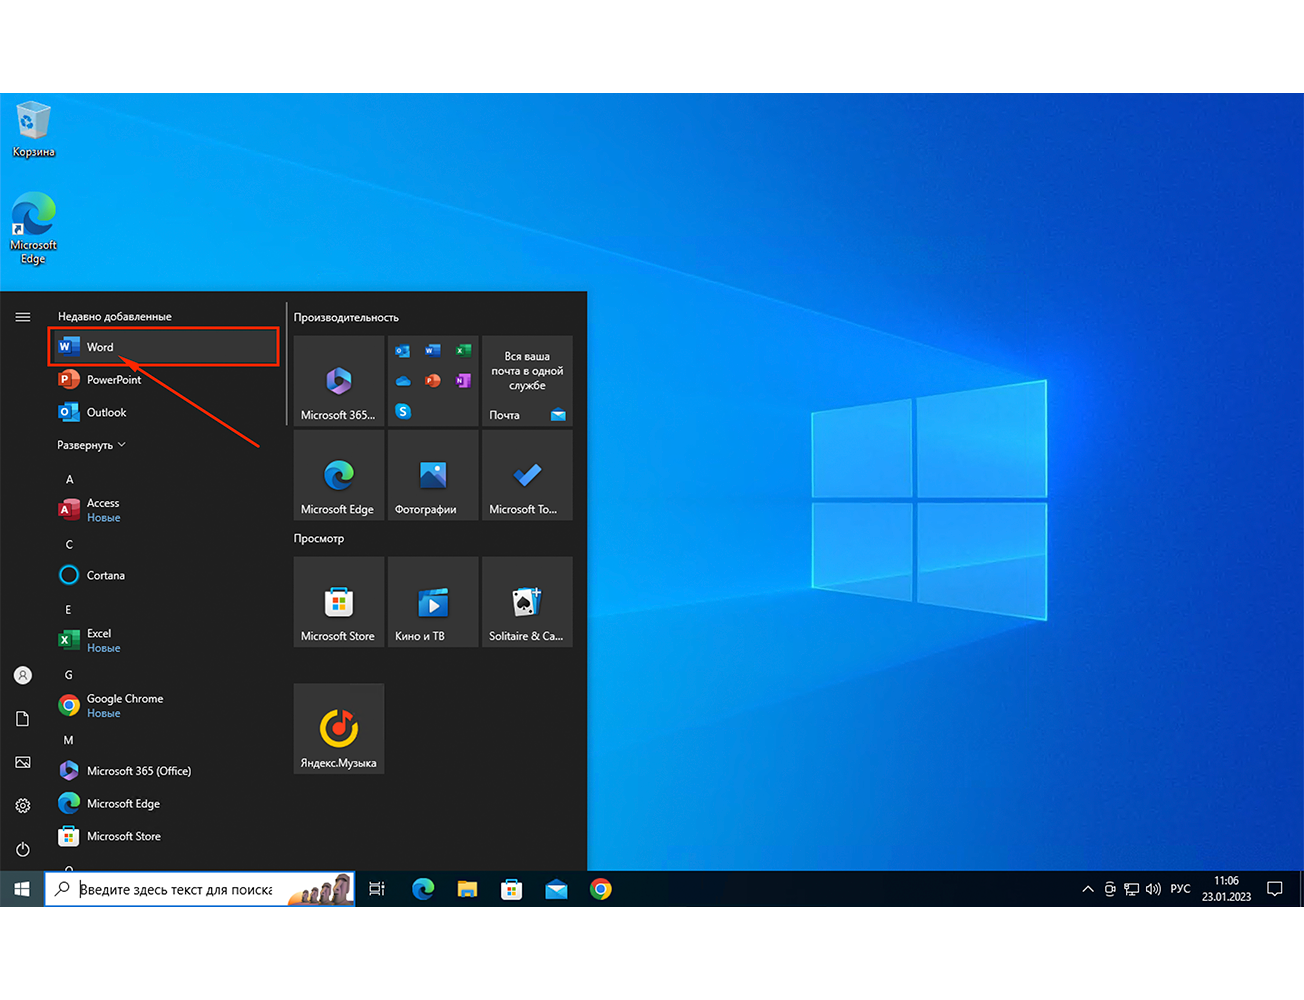Viewport: 1304px width, 1000px height.
Task: Open Task View on taskbar
Action: [377, 889]
